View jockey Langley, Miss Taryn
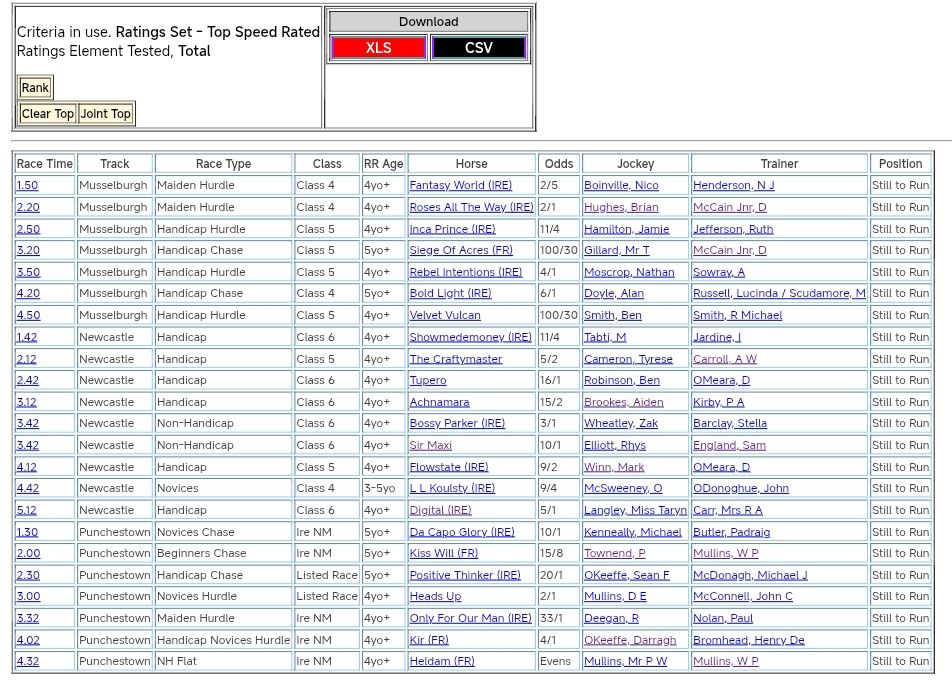The image size is (952, 693). point(635,510)
